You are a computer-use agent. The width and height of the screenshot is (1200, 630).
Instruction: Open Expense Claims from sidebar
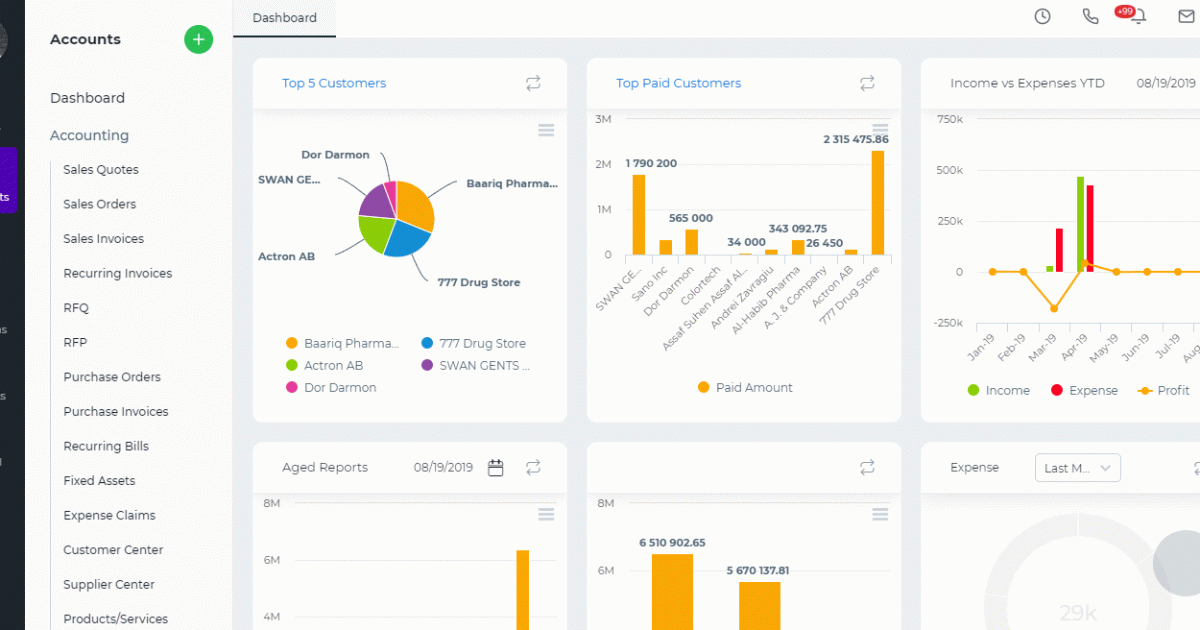coord(109,515)
